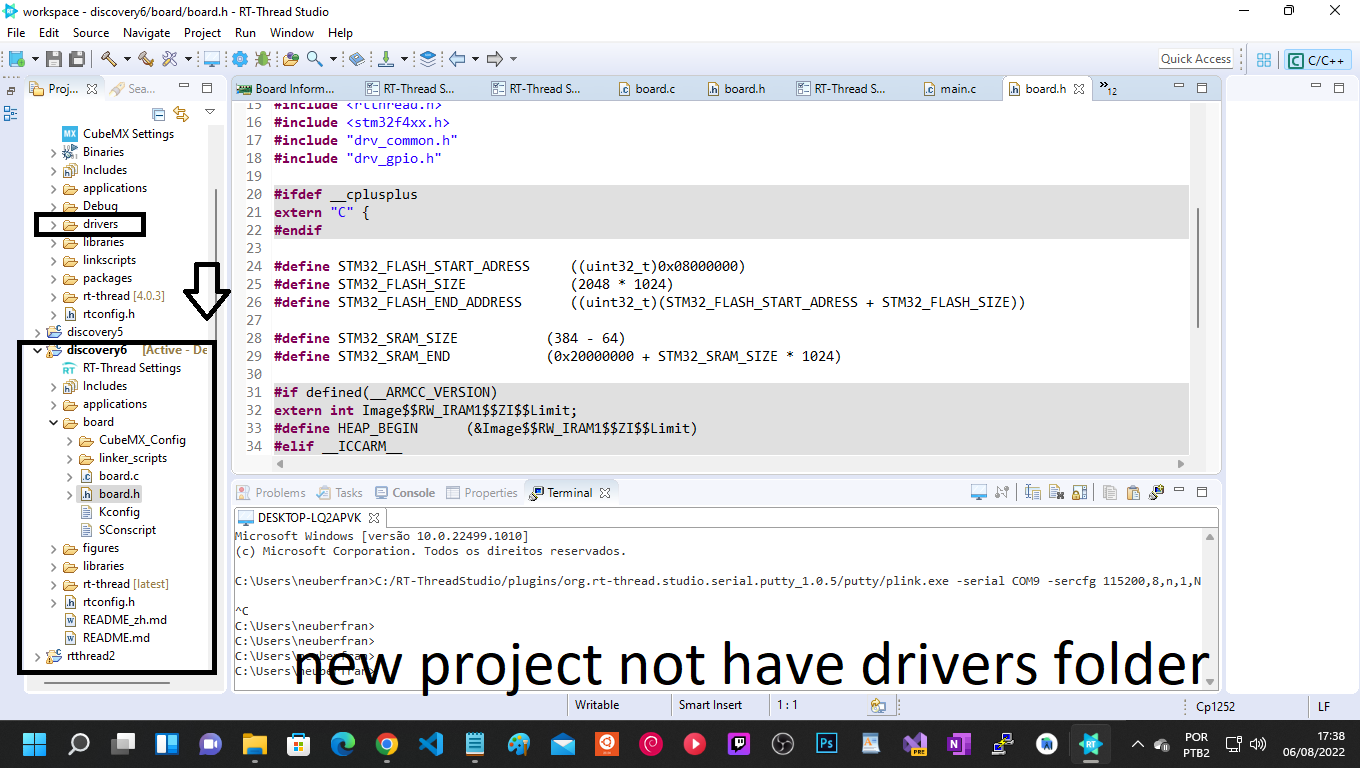Screen dimensions: 1360x768
Task: Select the Flash Download icon on the toolbar
Action: click(384, 60)
